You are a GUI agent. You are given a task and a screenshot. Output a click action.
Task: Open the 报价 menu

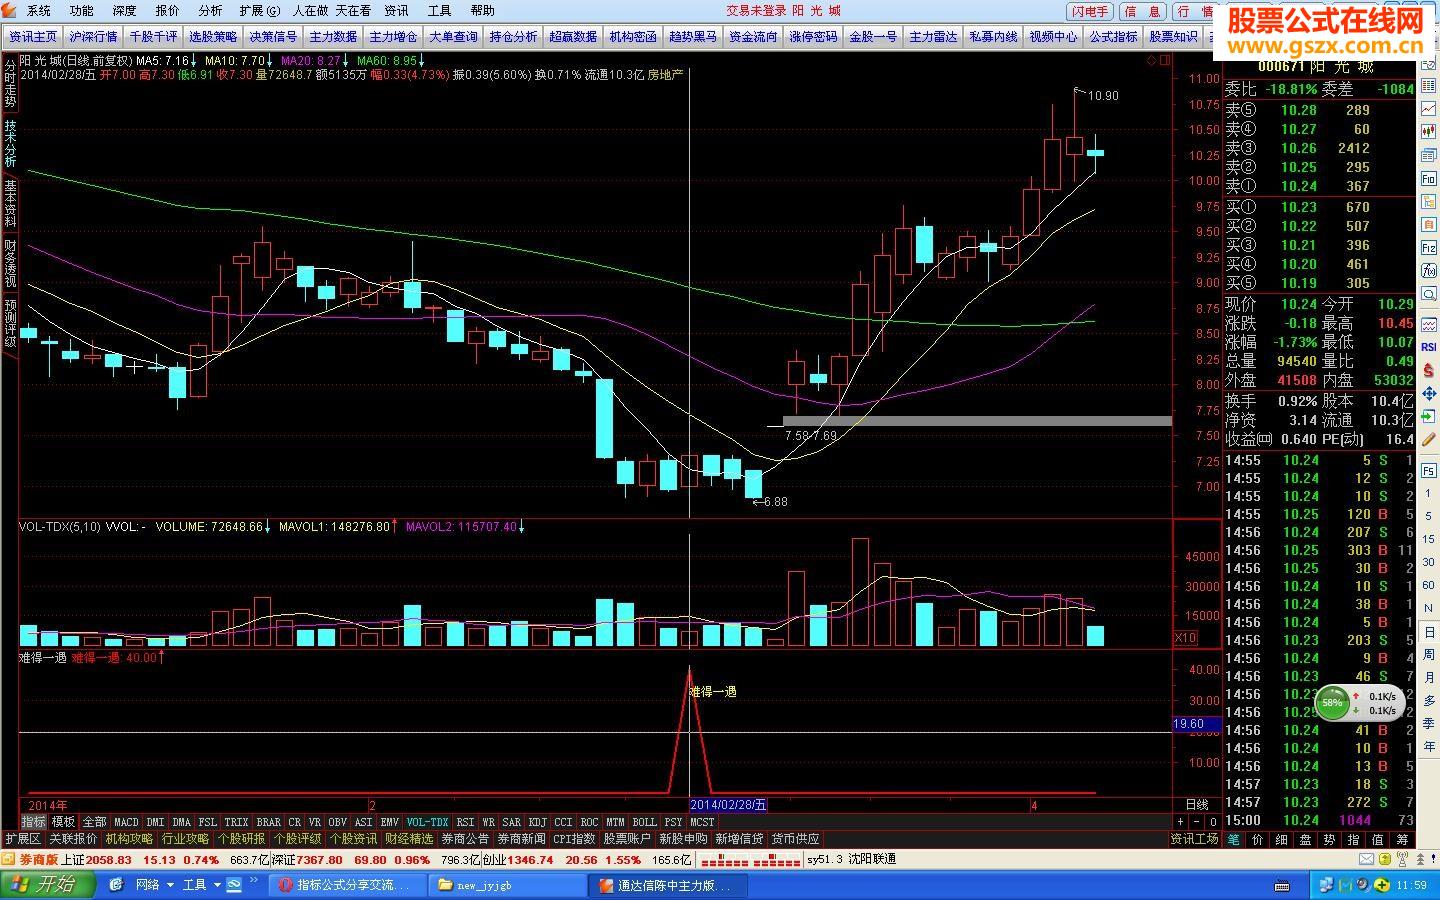168,10
